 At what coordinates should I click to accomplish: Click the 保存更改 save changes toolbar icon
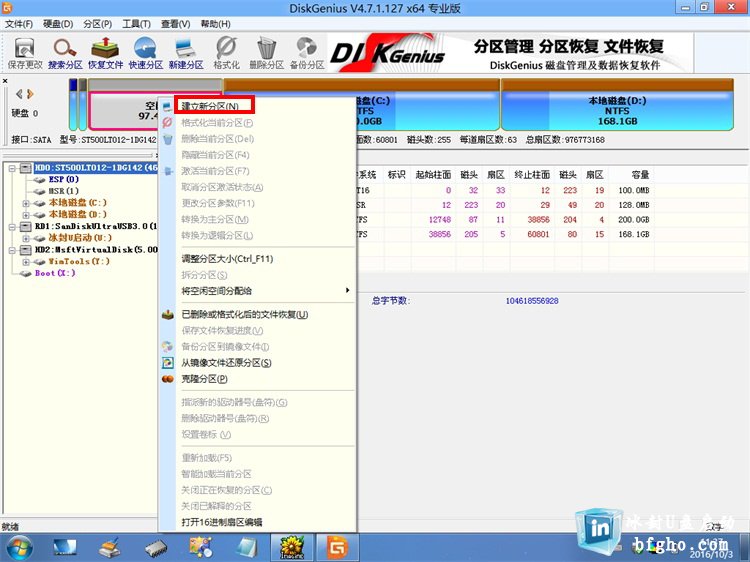pyautogui.click(x=25, y=54)
